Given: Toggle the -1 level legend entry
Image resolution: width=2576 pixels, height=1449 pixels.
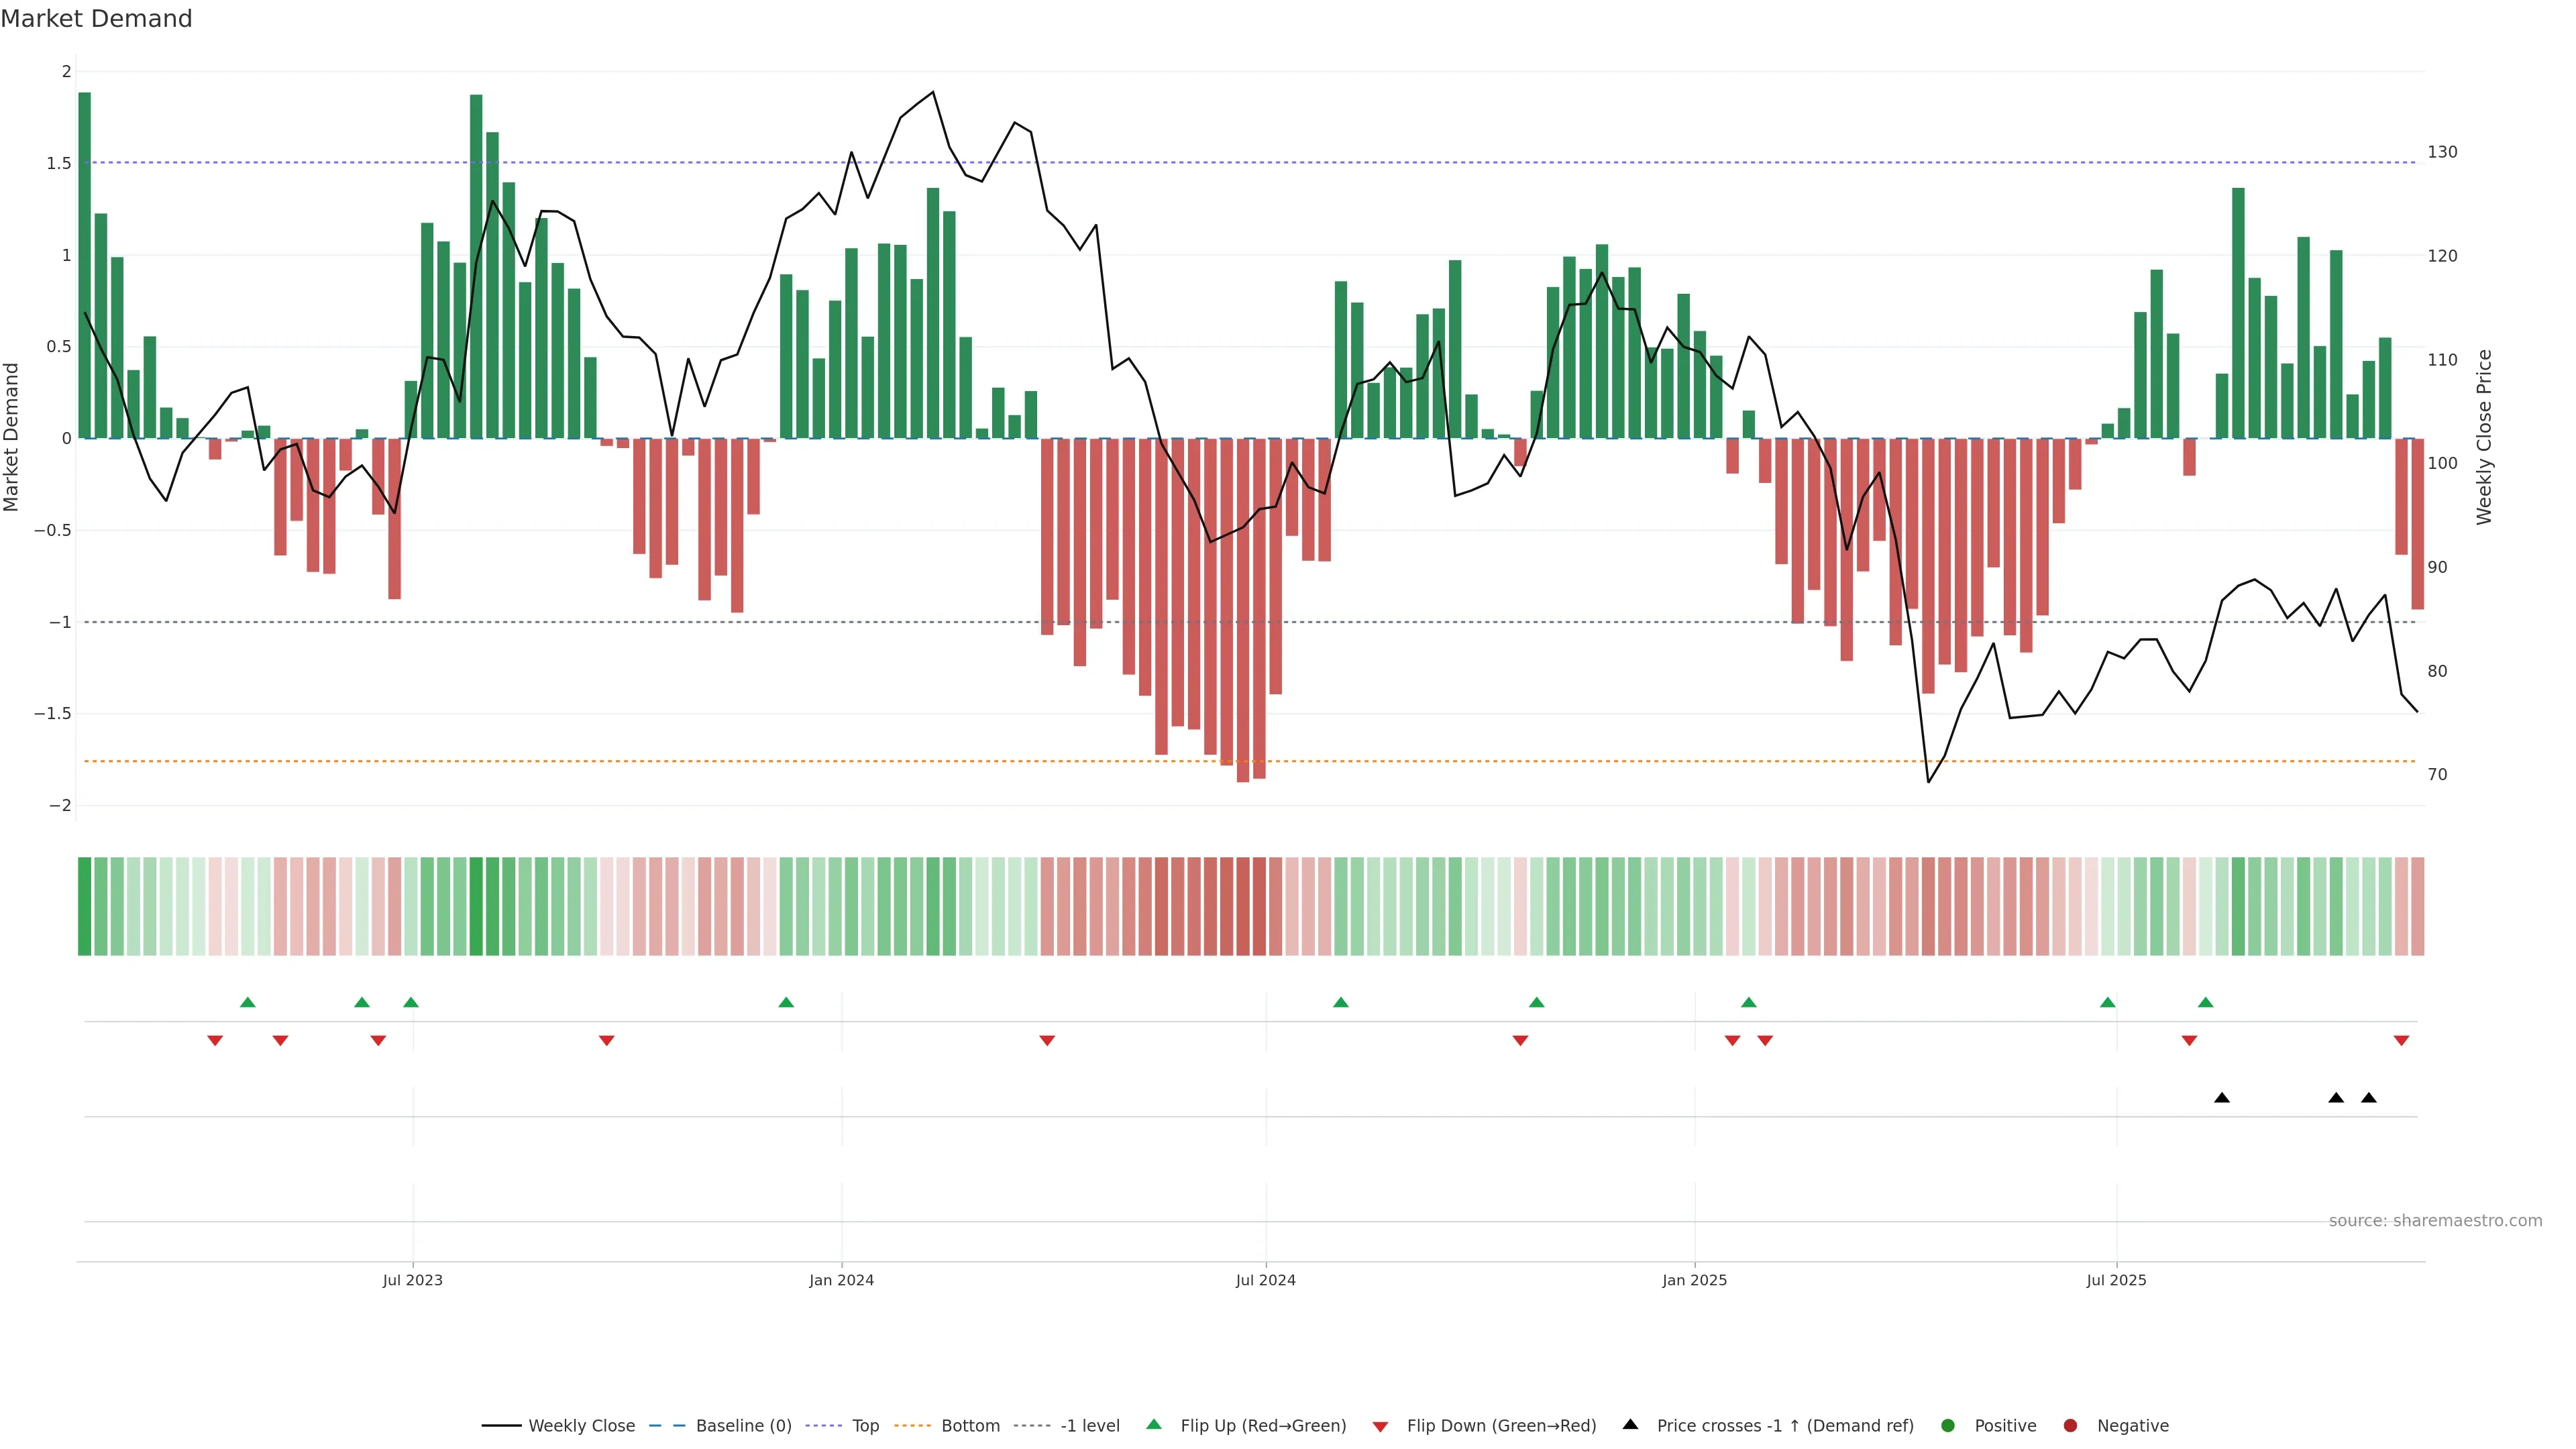Looking at the screenshot, I should pyautogui.click(x=1089, y=1425).
